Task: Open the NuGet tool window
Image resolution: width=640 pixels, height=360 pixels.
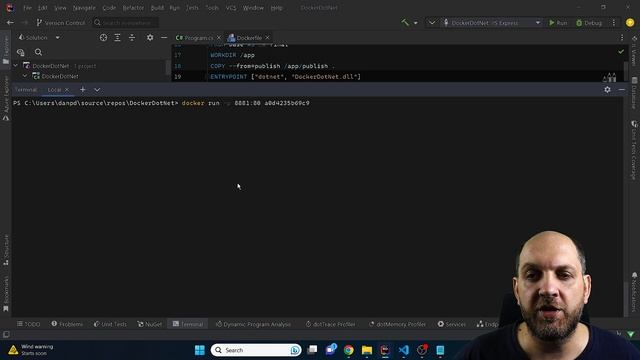Action: (x=149, y=324)
